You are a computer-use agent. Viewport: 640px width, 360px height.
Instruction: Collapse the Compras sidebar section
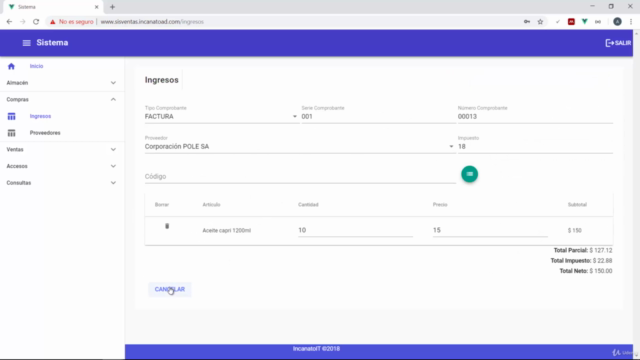click(61, 100)
